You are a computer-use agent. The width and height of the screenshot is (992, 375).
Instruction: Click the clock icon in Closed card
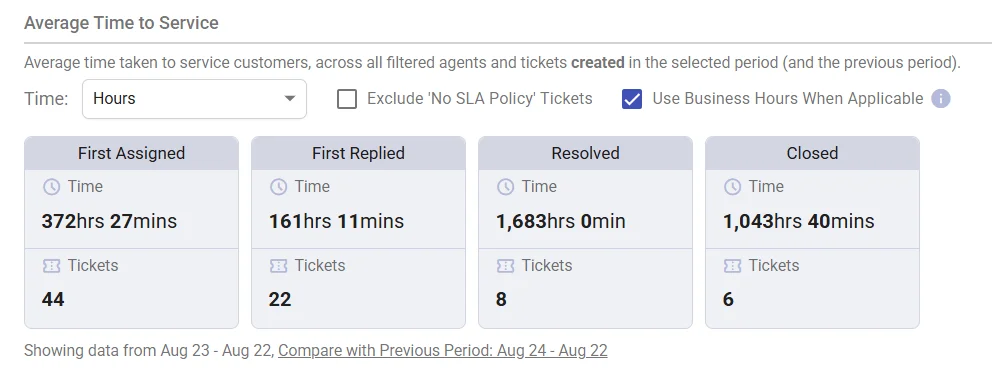point(733,187)
